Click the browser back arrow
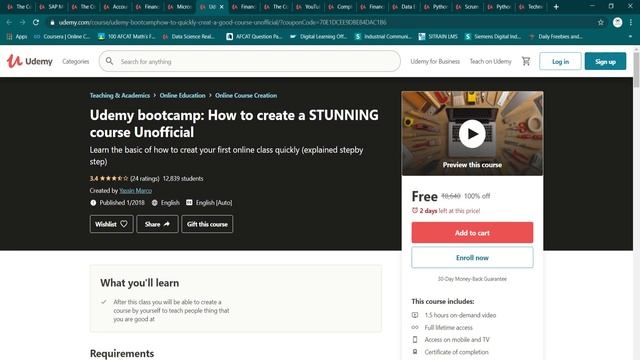 (9, 22)
